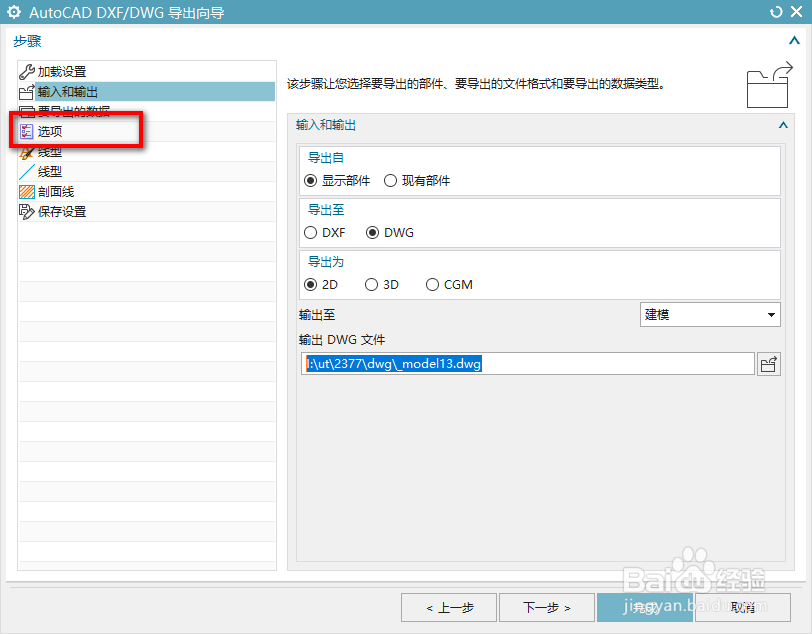Collapse the 步骤 panel
The height and width of the screenshot is (634, 812).
(794, 40)
